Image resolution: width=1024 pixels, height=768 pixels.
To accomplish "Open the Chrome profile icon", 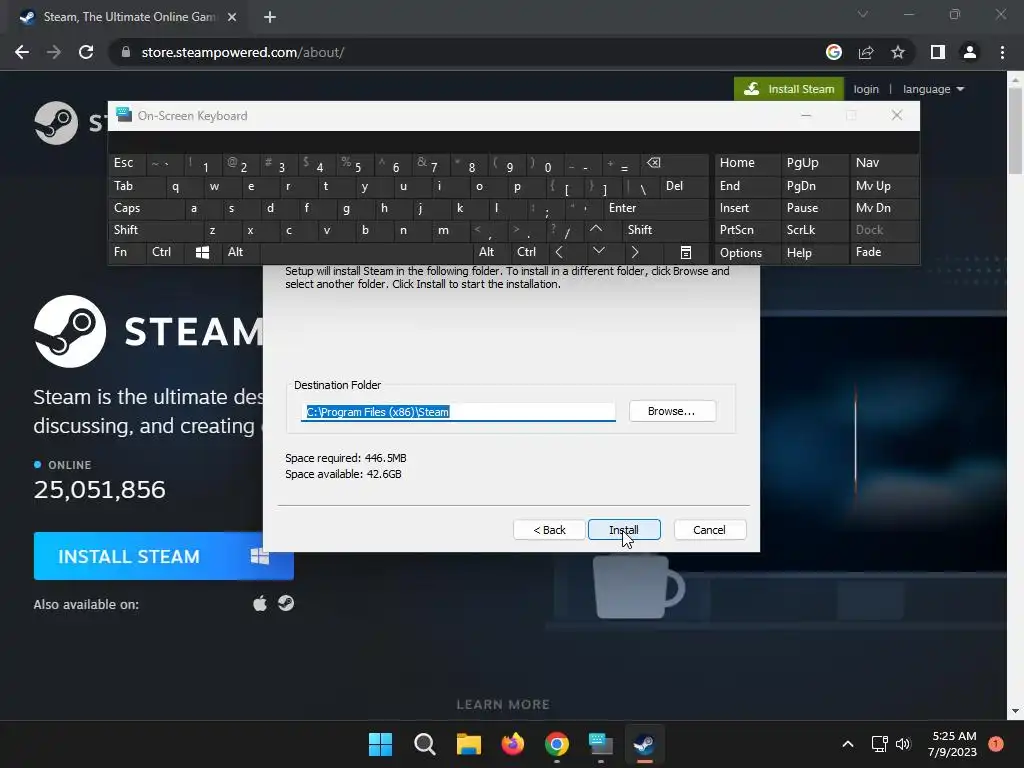I will (970, 52).
